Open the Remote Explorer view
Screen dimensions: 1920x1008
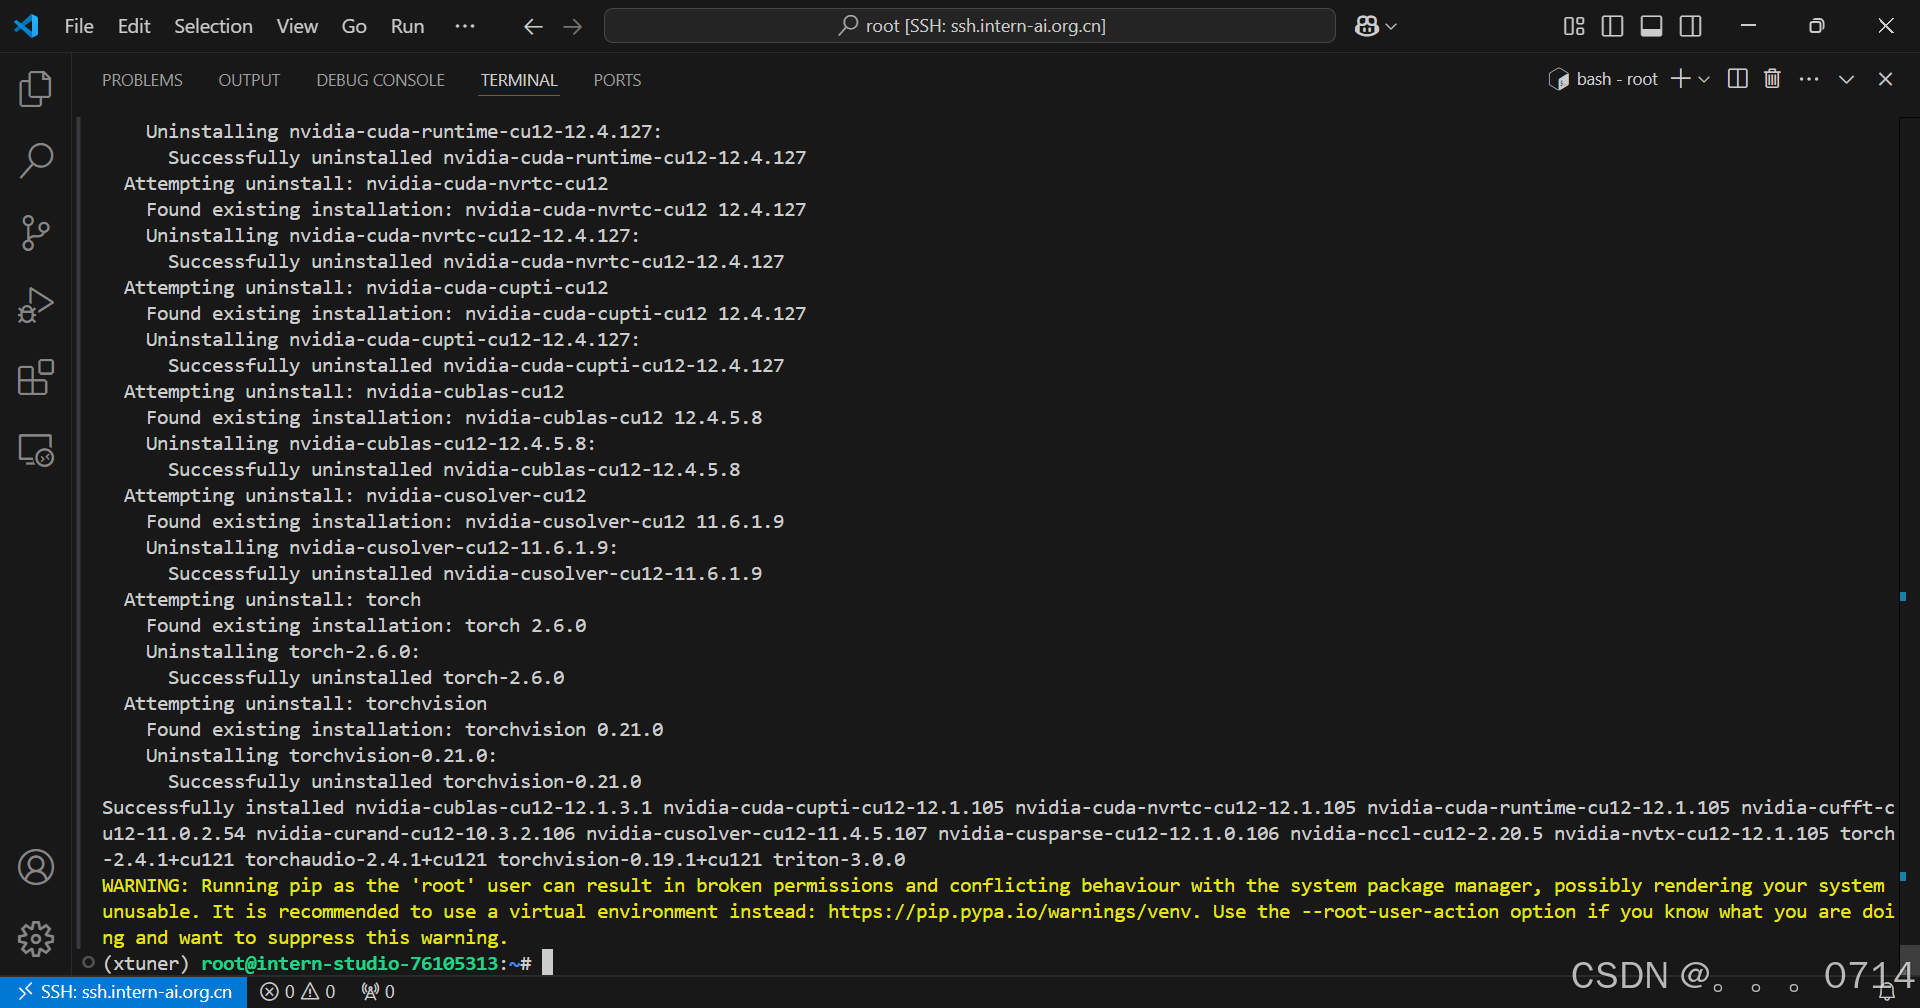pyautogui.click(x=36, y=450)
